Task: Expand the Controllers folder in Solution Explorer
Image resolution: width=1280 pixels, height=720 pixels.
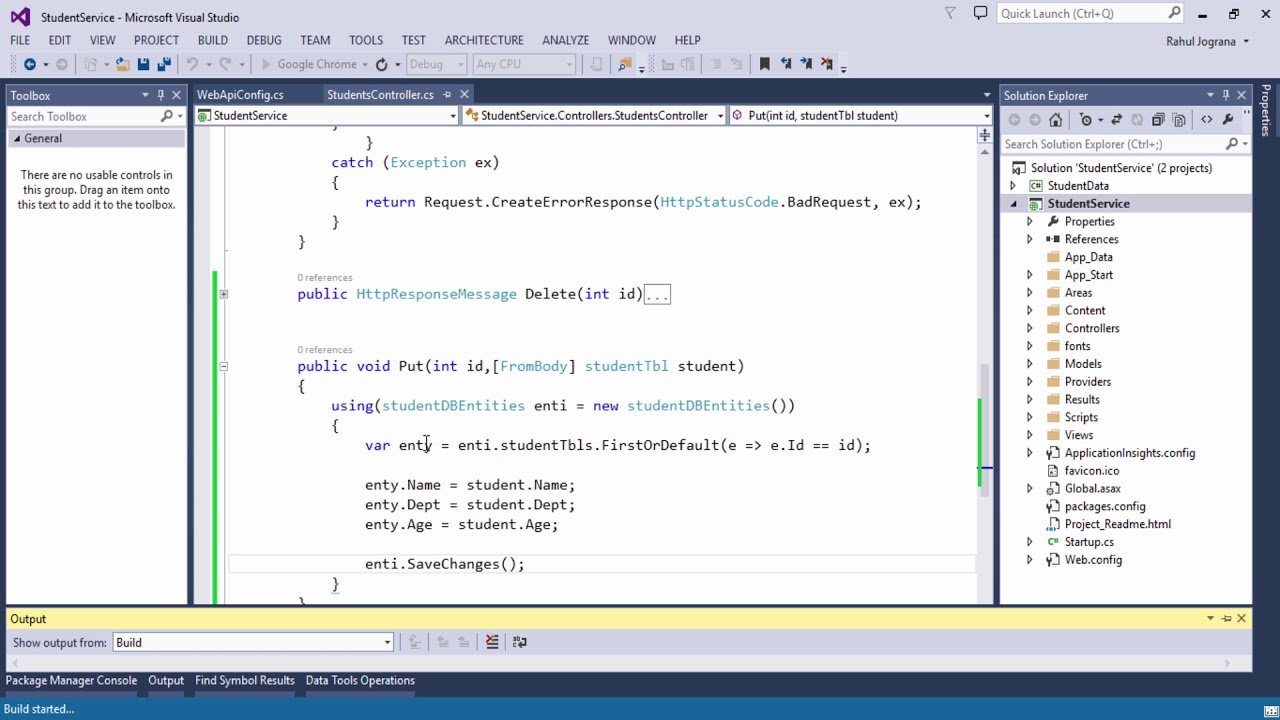Action: tap(1030, 328)
